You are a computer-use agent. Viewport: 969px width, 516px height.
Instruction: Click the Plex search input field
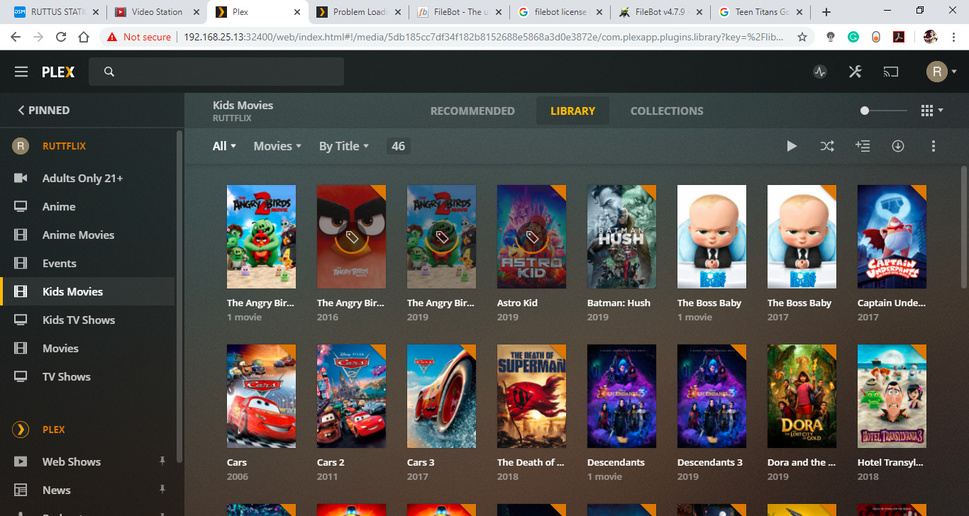(x=216, y=72)
